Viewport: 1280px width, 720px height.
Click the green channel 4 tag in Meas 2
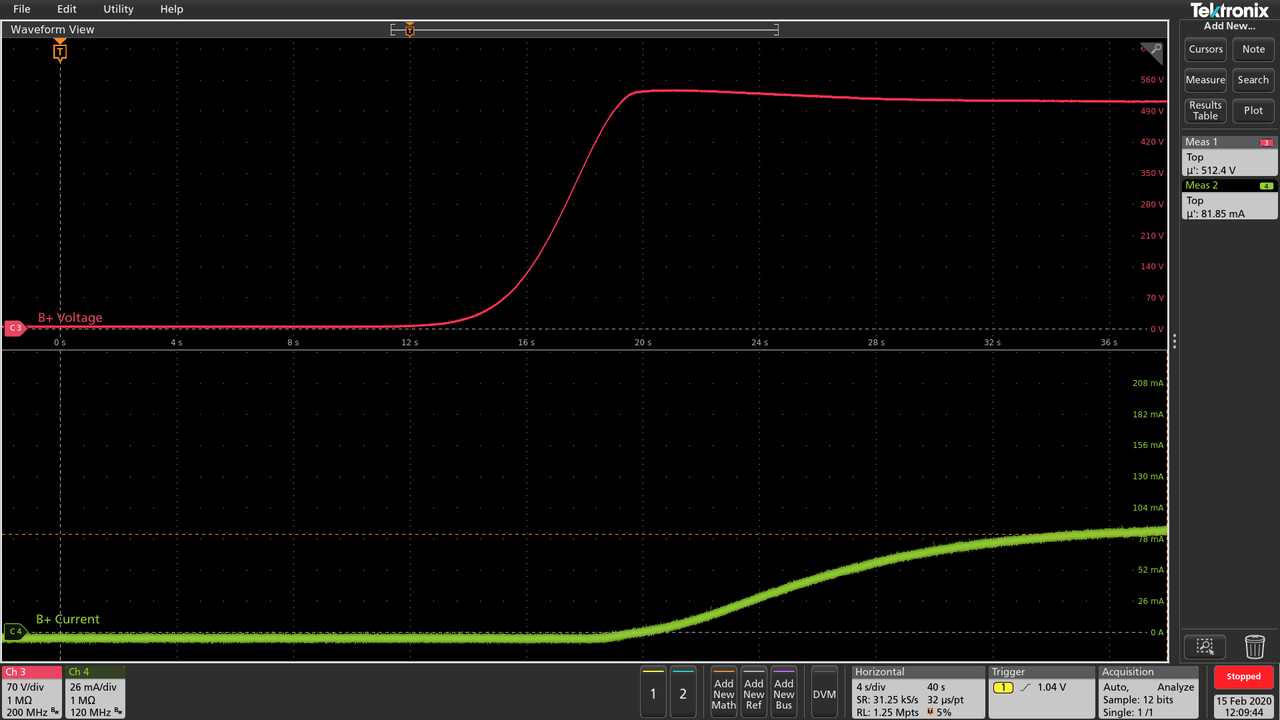click(x=1266, y=186)
